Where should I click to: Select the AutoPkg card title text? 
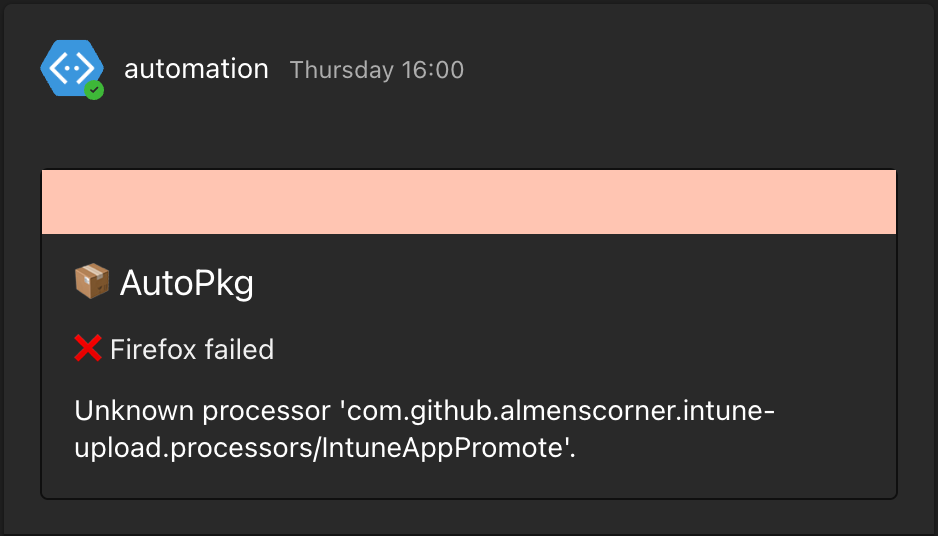(x=187, y=284)
